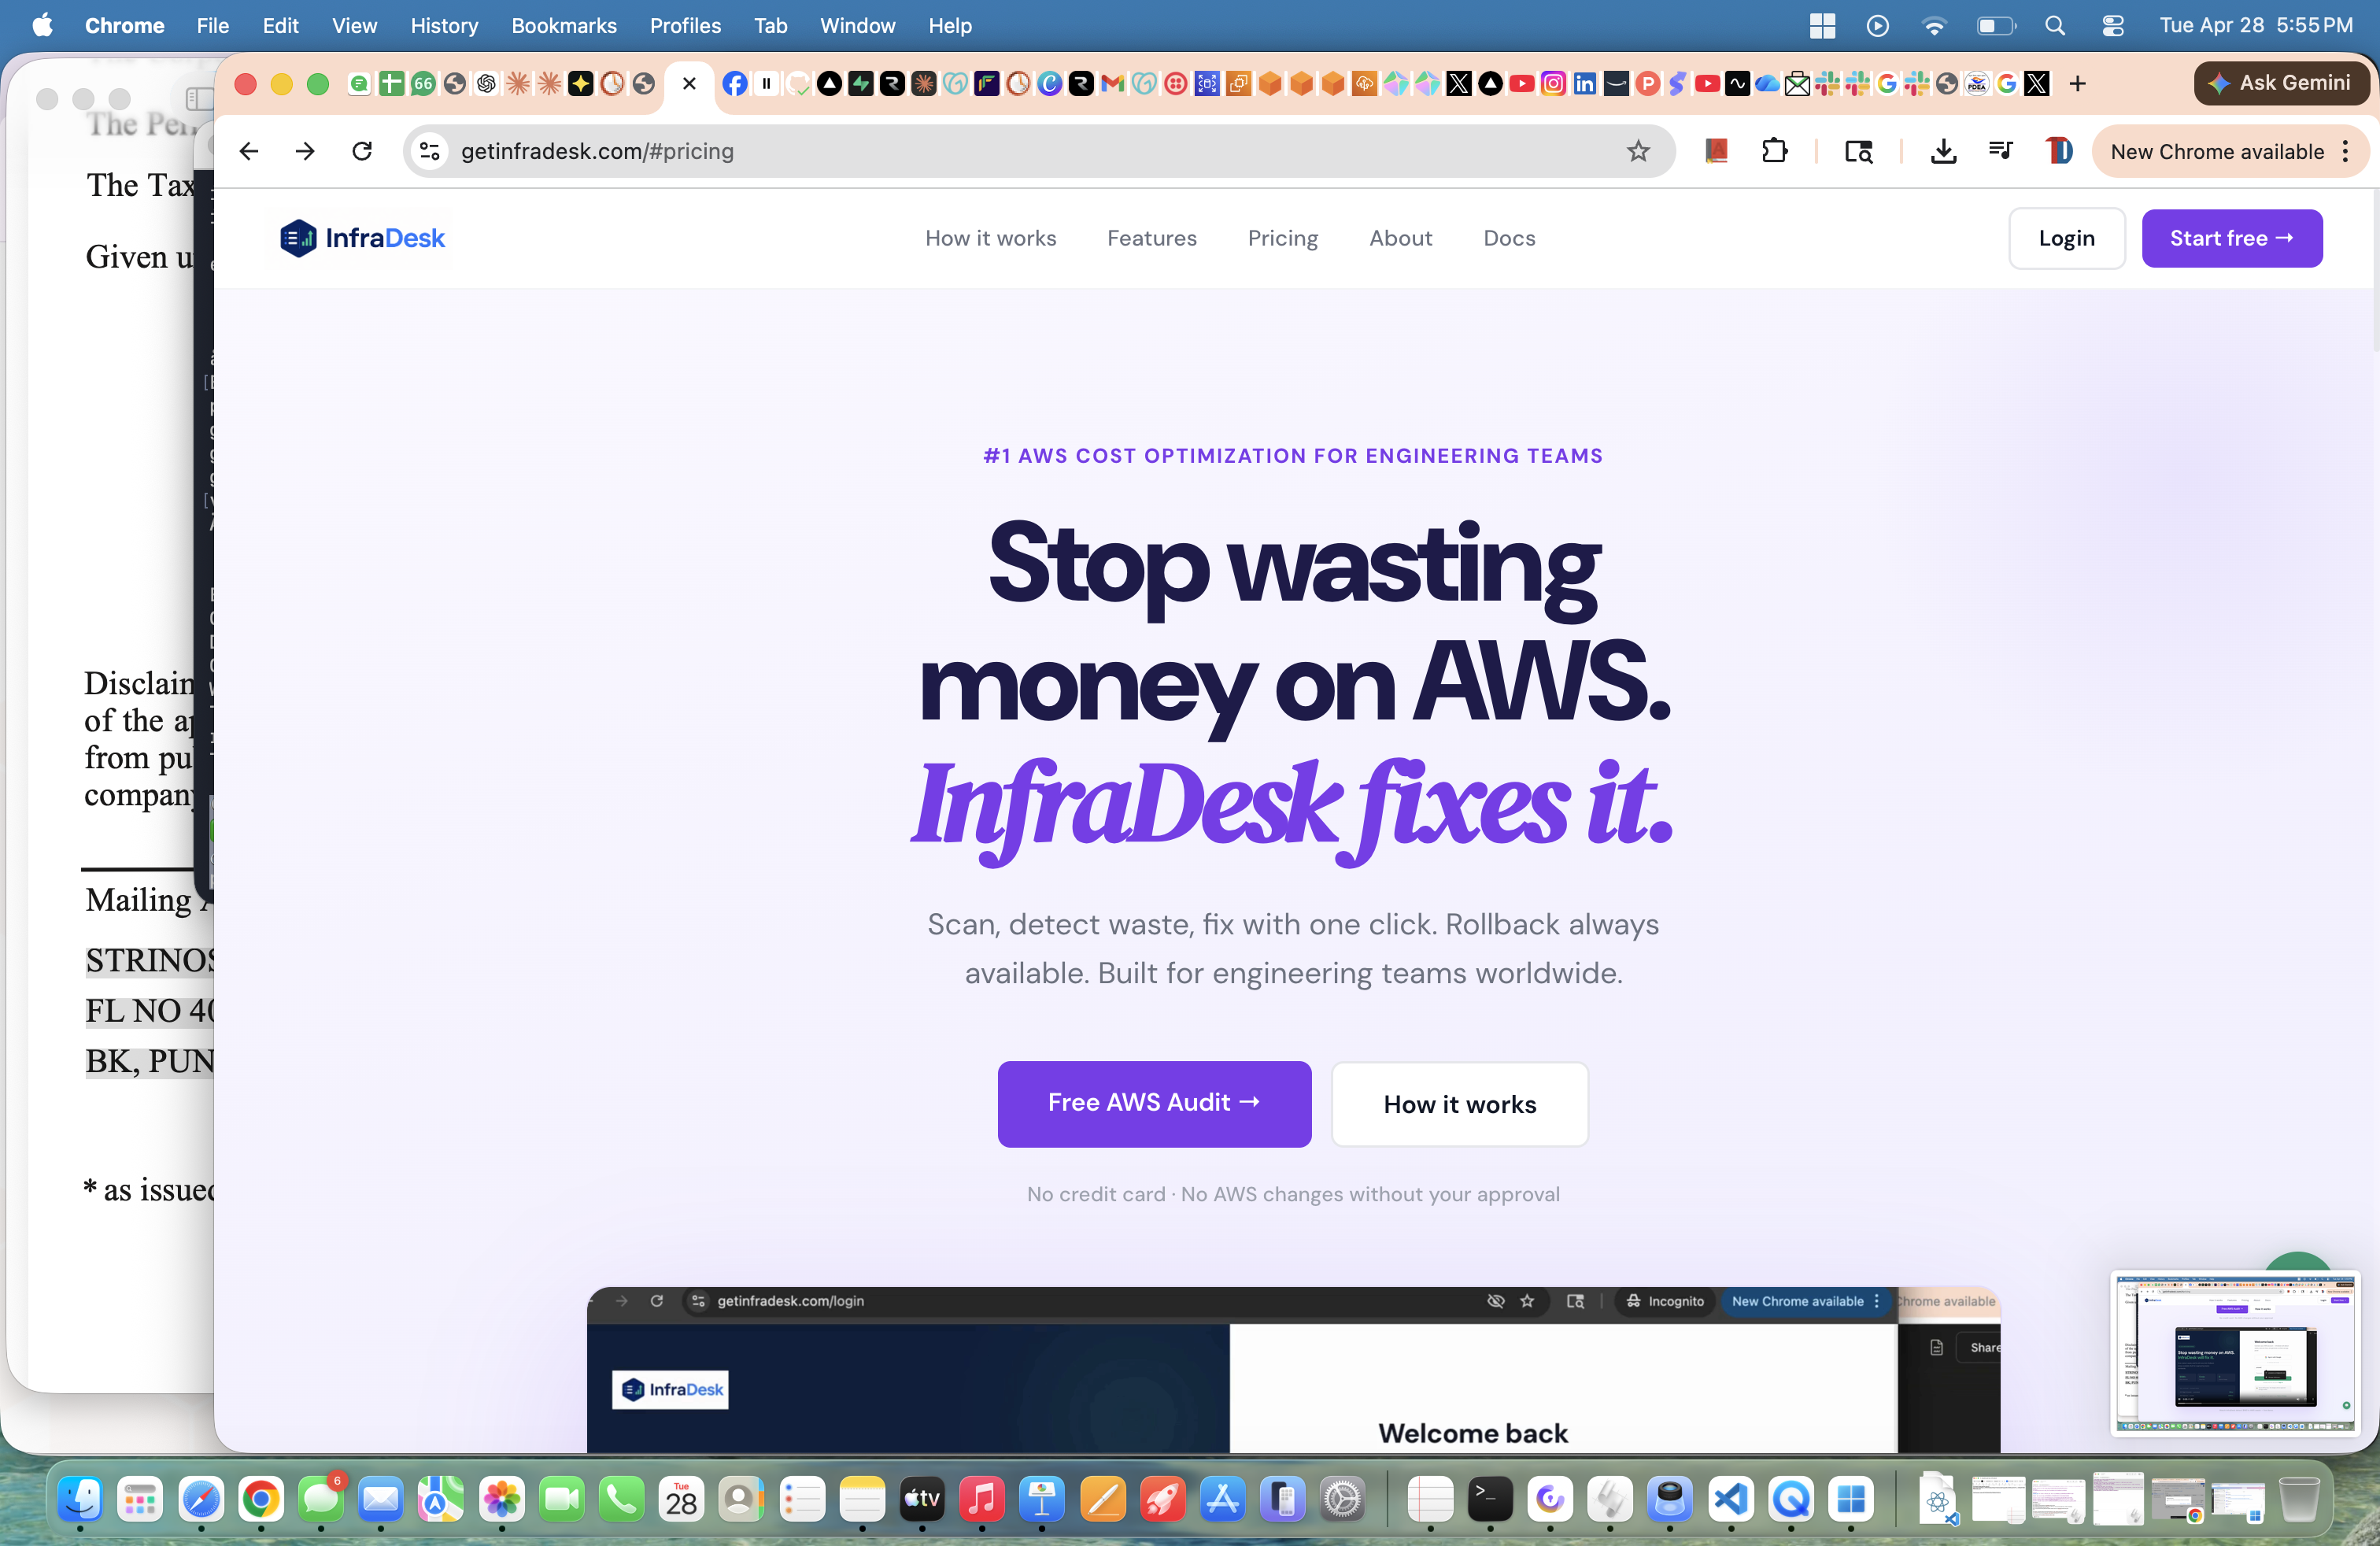The image size is (2380, 1546).
Task: Open the site information icon in address bar
Action: 430,151
